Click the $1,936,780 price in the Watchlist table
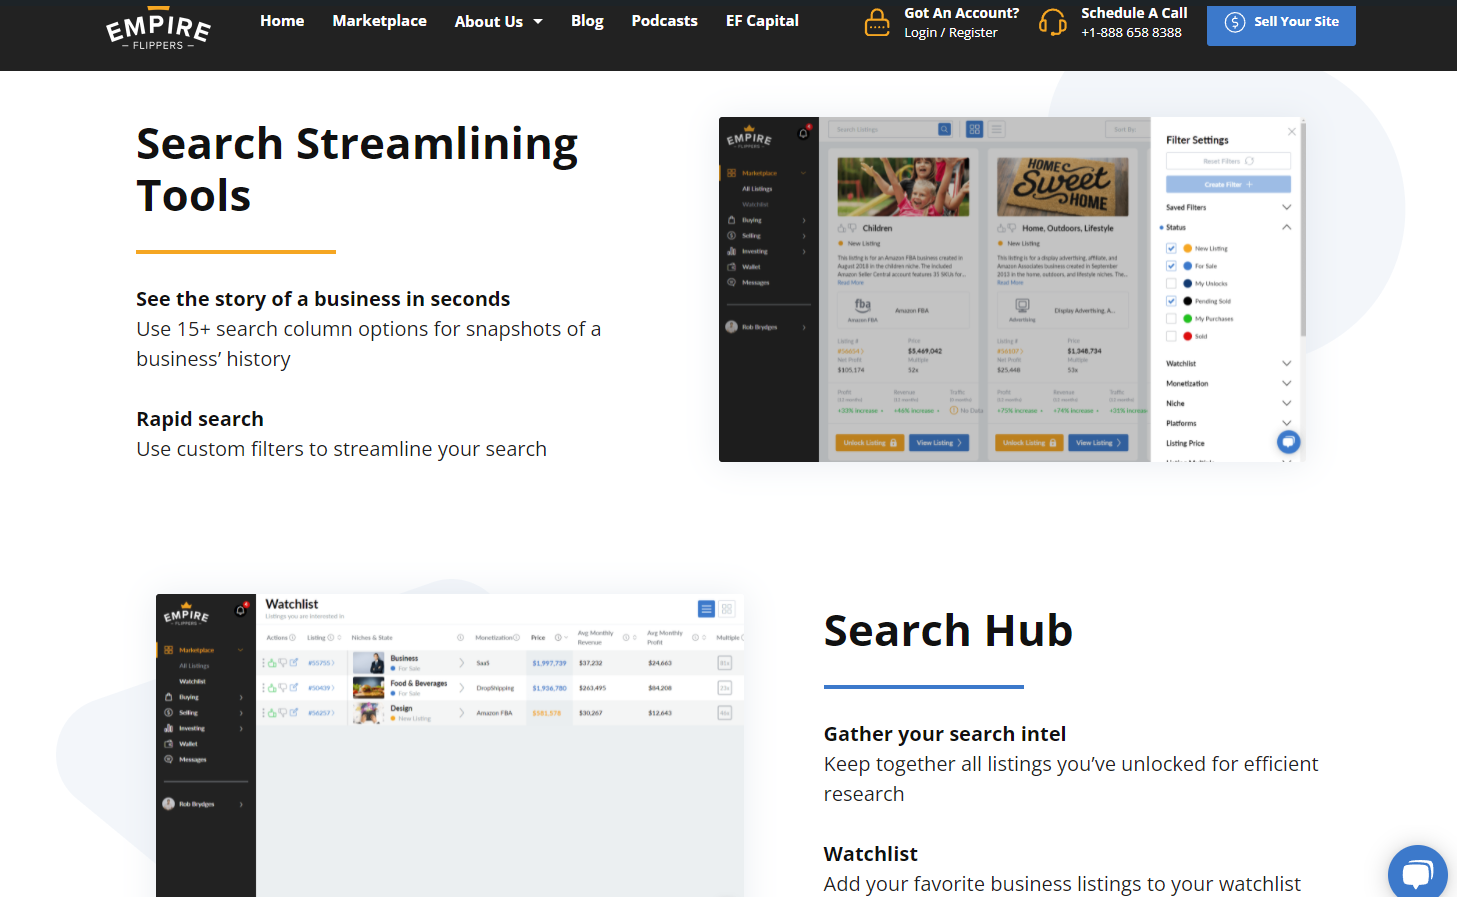This screenshot has height=897, width=1457. coord(549,687)
